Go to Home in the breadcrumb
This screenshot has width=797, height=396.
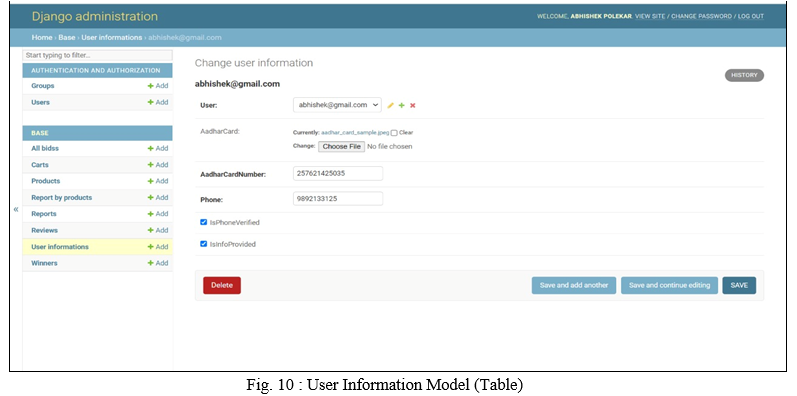[x=42, y=38]
